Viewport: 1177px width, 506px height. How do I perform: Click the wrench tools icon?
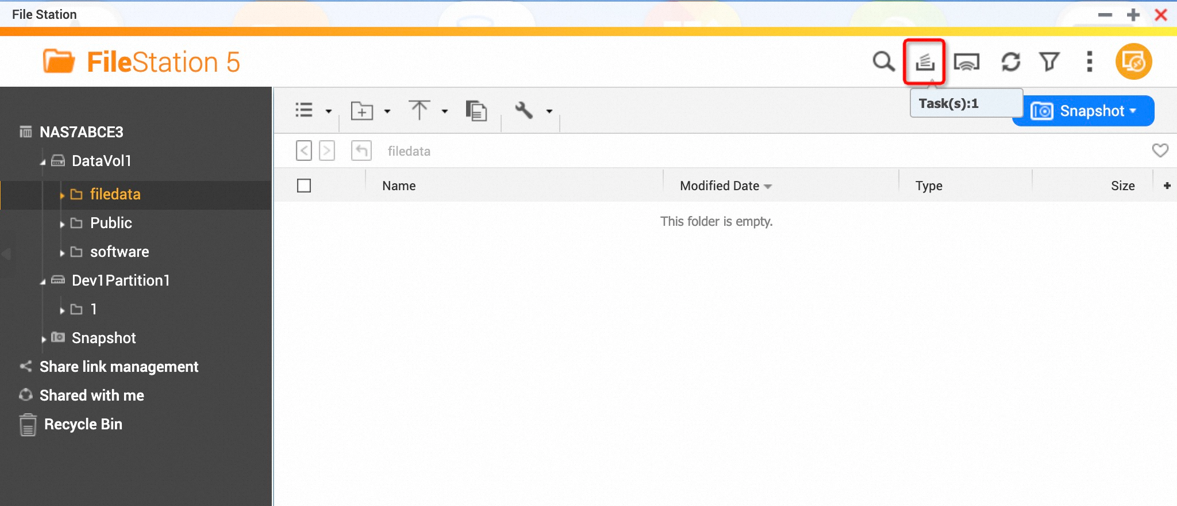click(x=524, y=110)
